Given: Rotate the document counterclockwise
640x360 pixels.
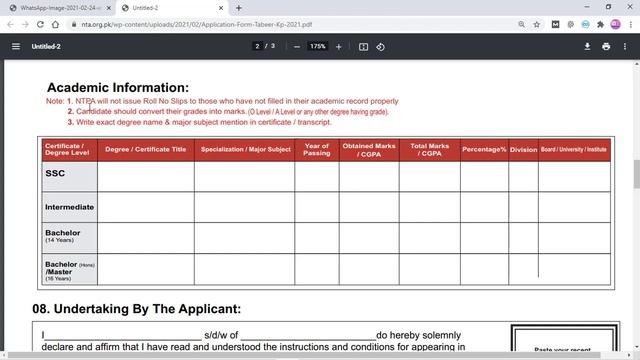Looking at the screenshot, I should (380, 47).
